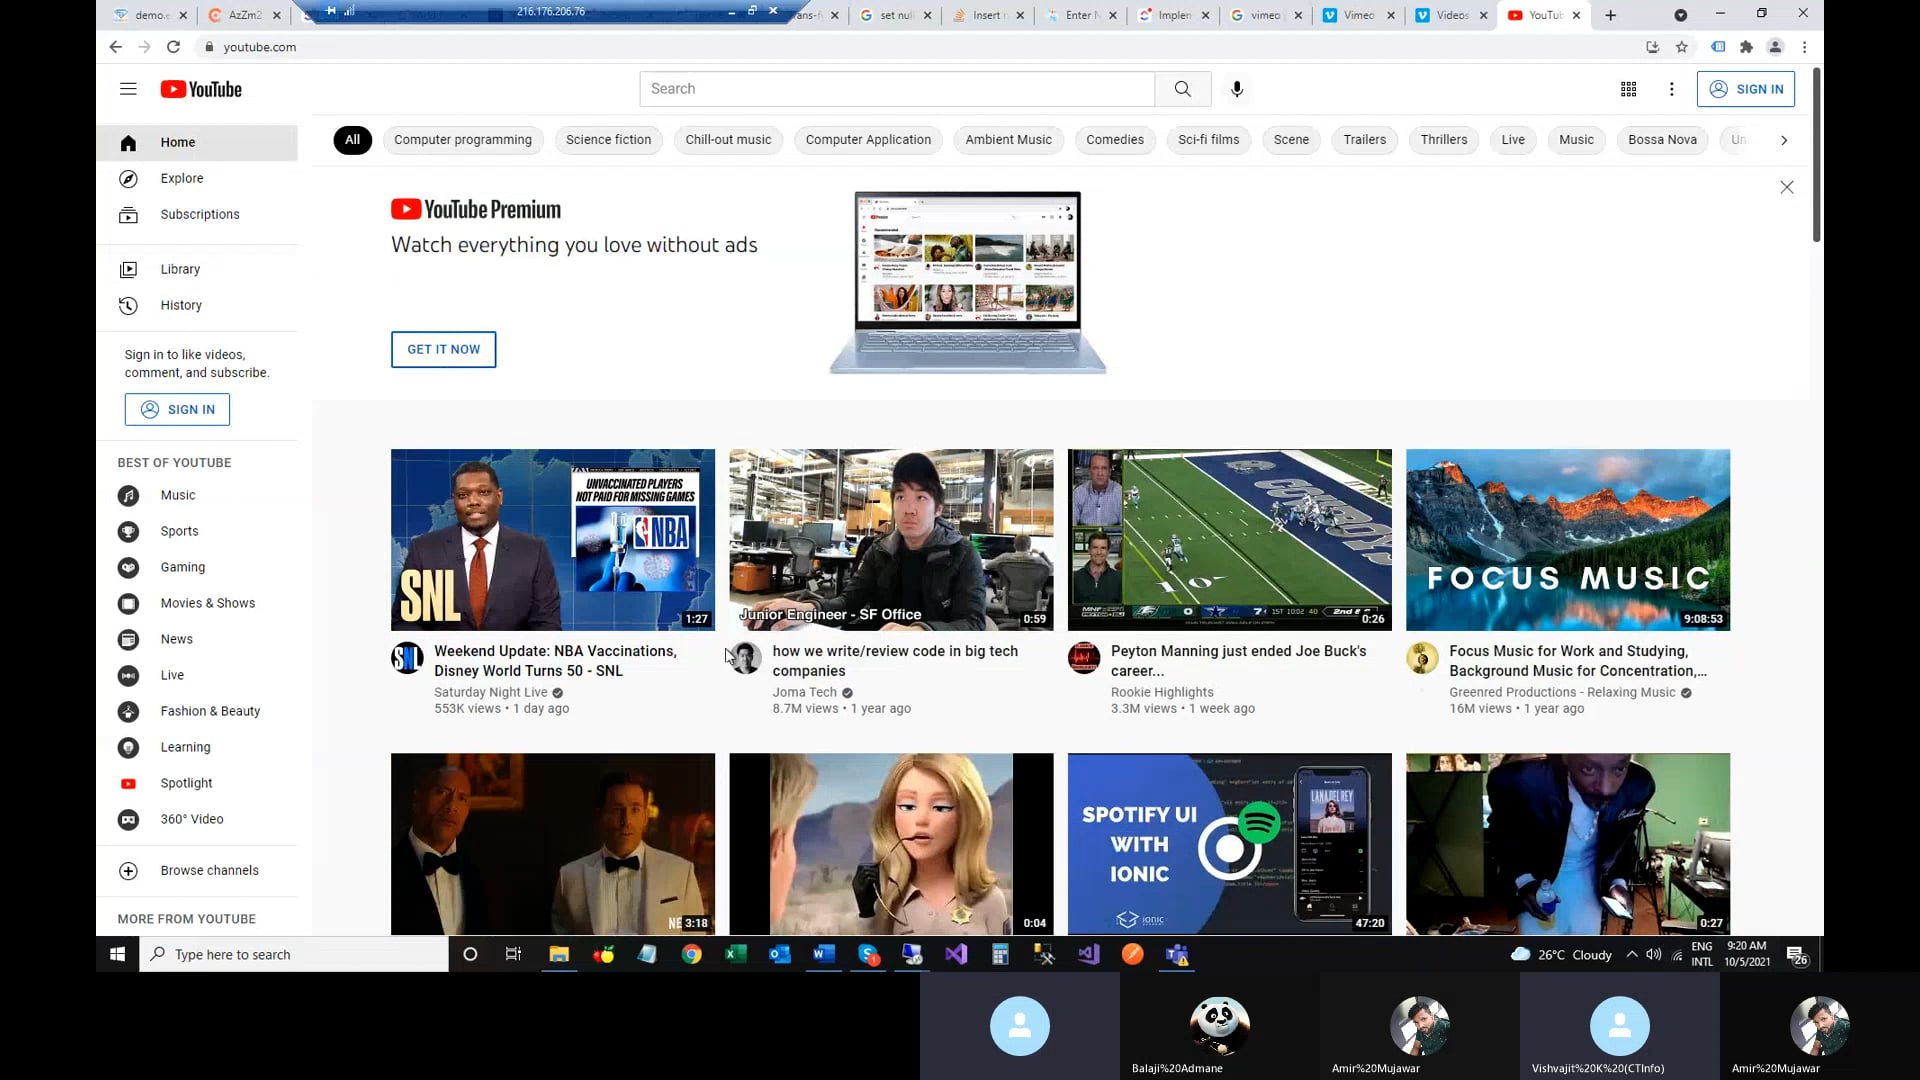The height and width of the screenshot is (1080, 1920).
Task: Click the magnifier search button
Action: [1183, 89]
